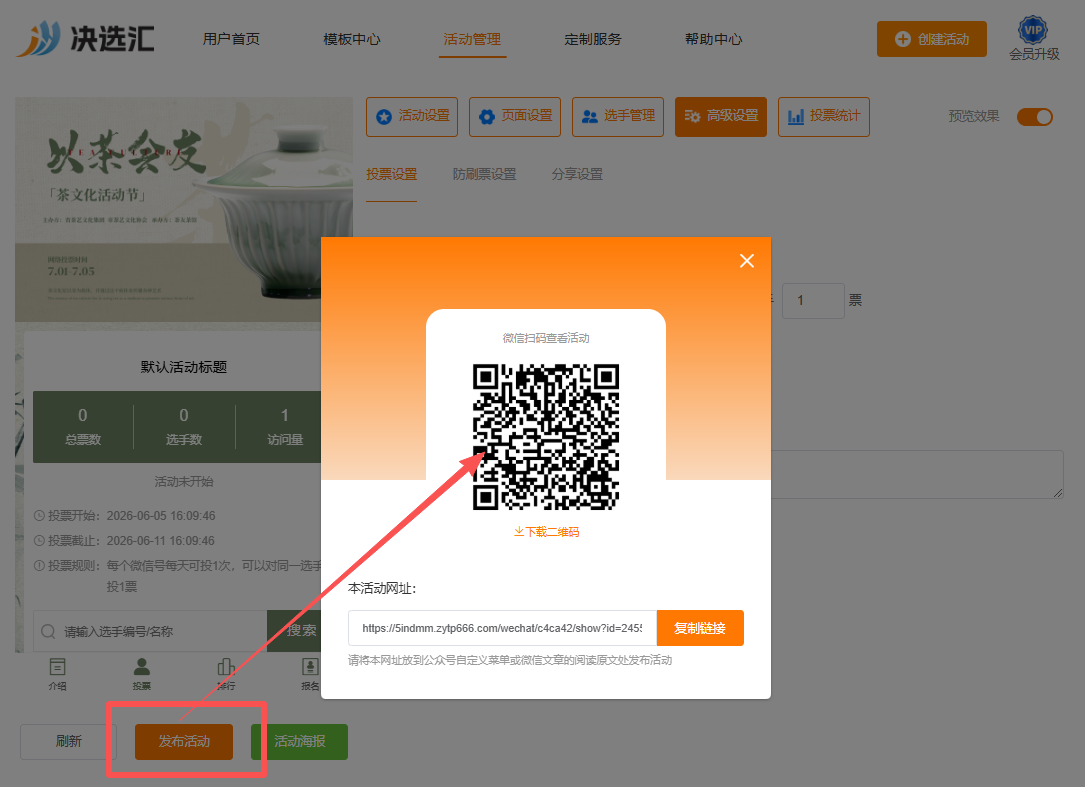Image resolution: width=1085 pixels, height=787 pixels.
Task: Click the QR code image
Action: pos(546,437)
